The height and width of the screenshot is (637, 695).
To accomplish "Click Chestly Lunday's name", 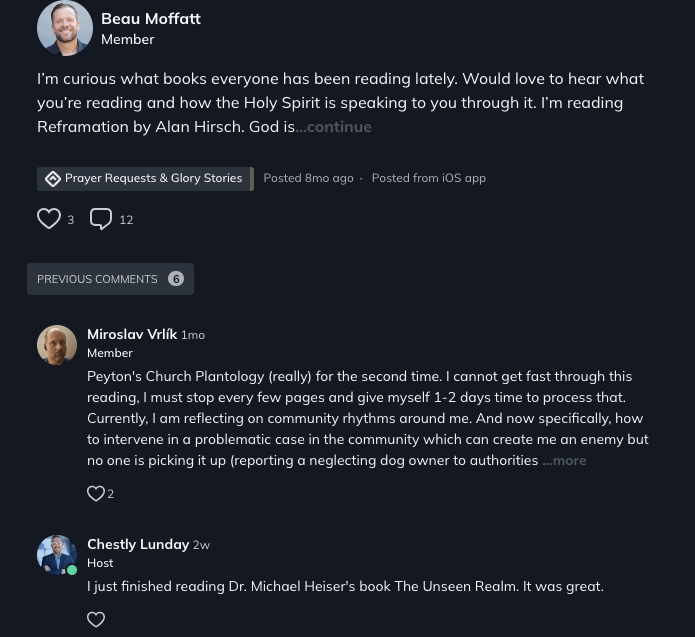I will [138, 544].
